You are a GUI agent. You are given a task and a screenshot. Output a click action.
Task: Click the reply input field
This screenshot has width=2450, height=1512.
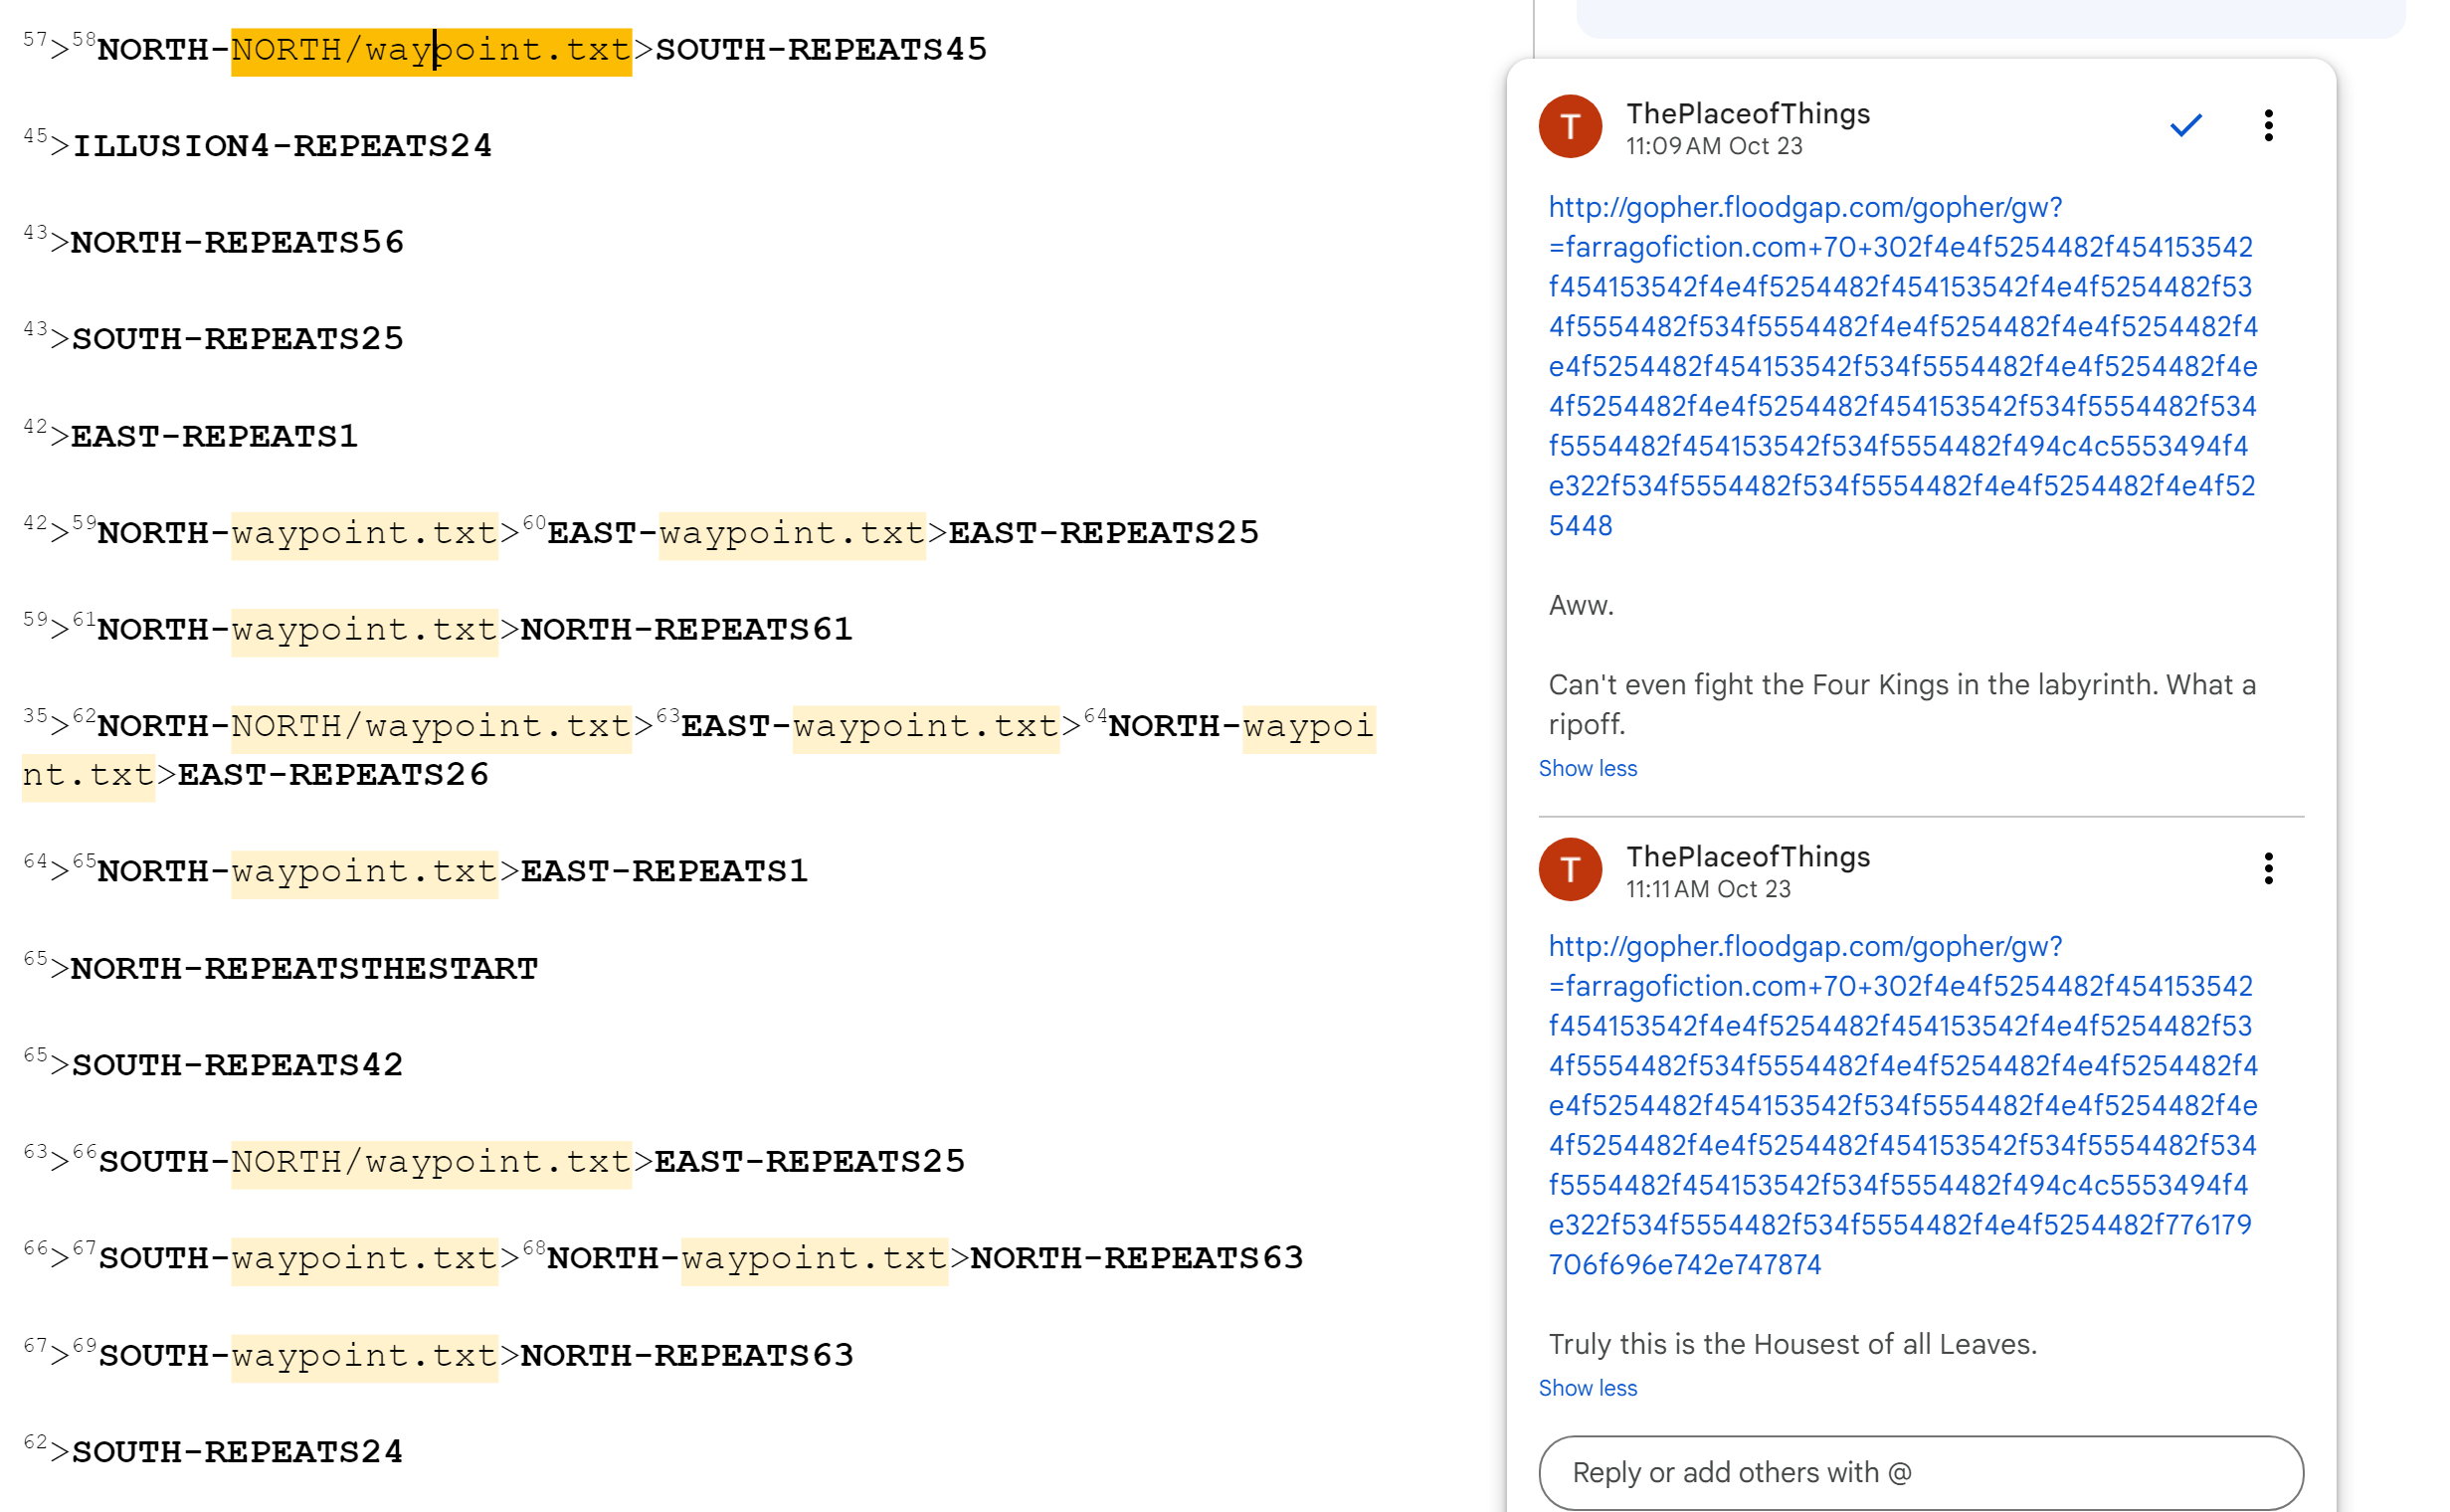click(x=1920, y=1471)
